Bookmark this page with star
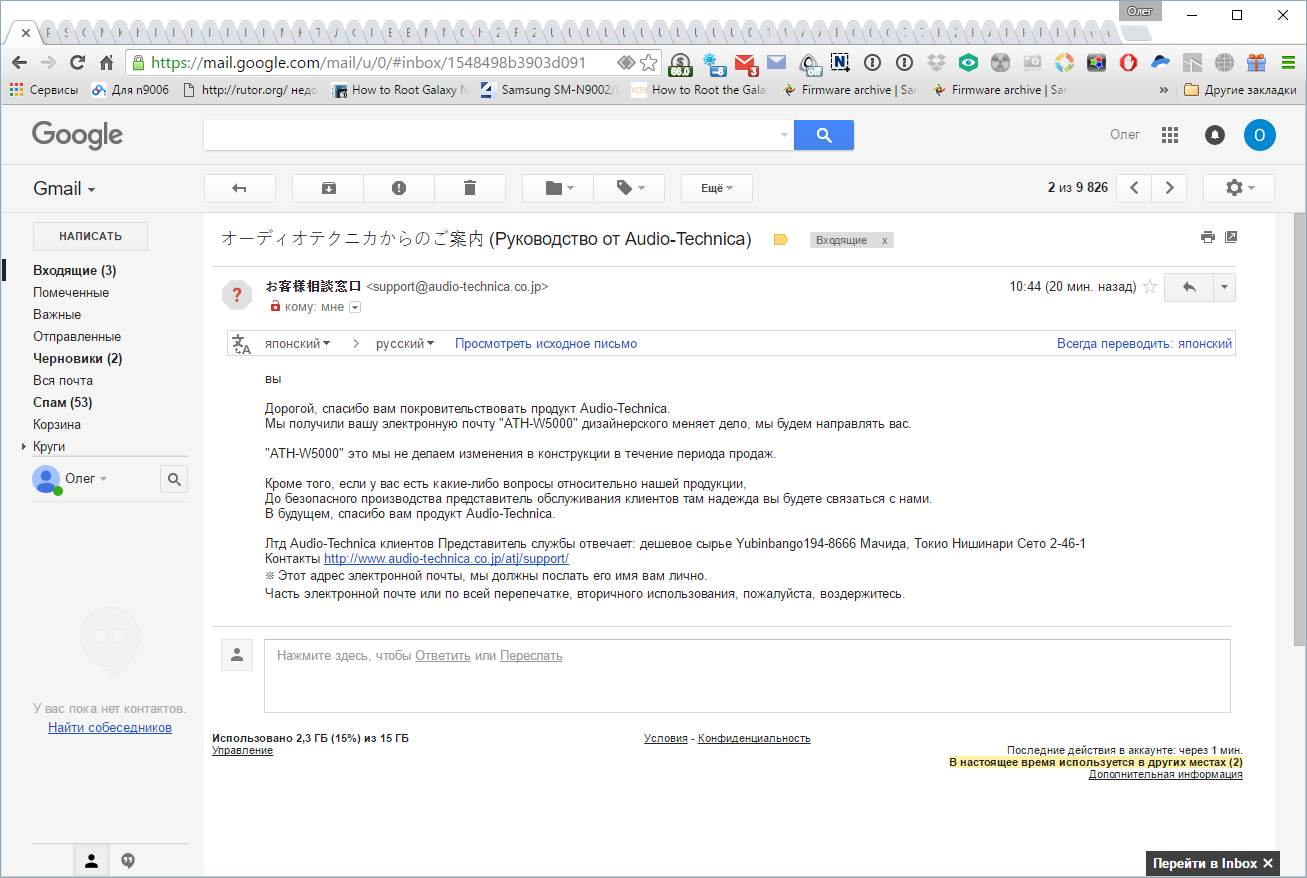1307x878 pixels. 649,62
